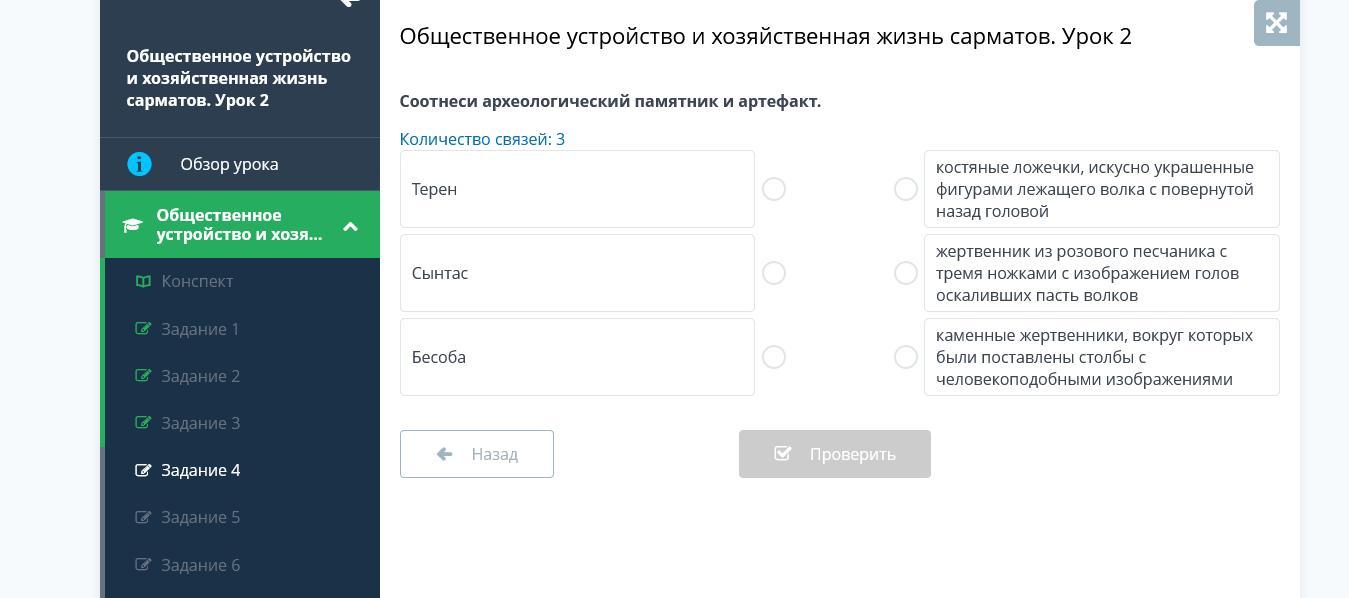Select the connector circle next to Сынтас

tap(773, 273)
